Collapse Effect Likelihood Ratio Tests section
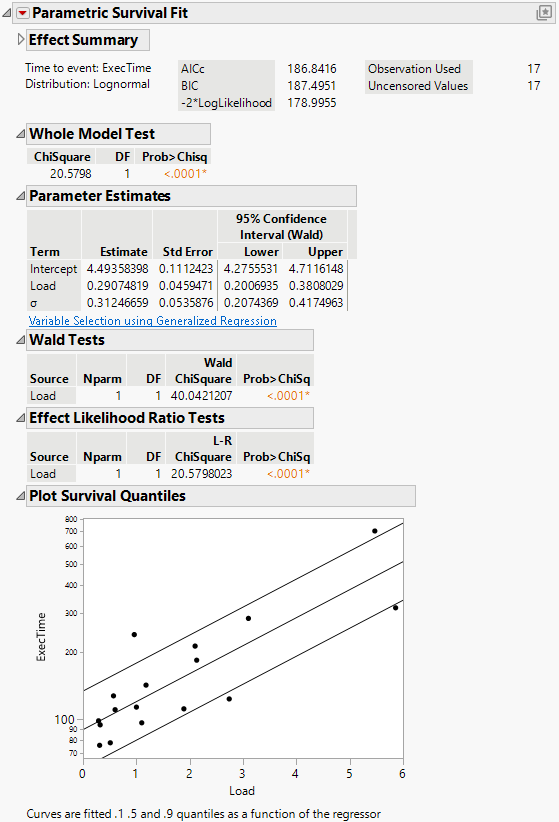This screenshot has width=559, height=822. click(x=20, y=418)
